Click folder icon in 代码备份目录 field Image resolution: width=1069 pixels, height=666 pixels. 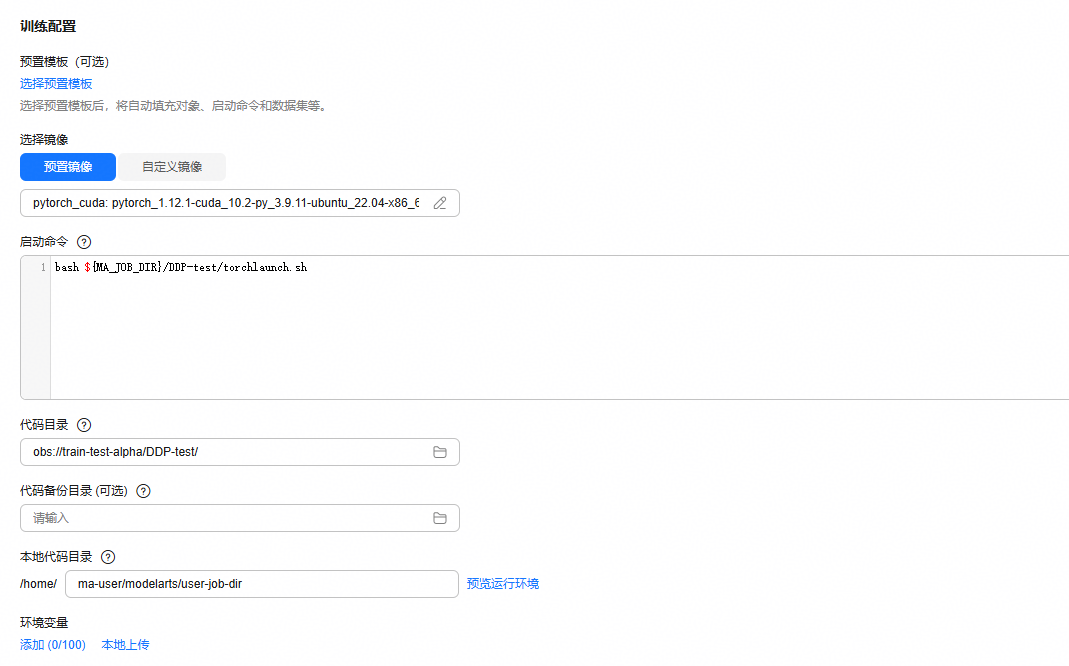point(440,518)
